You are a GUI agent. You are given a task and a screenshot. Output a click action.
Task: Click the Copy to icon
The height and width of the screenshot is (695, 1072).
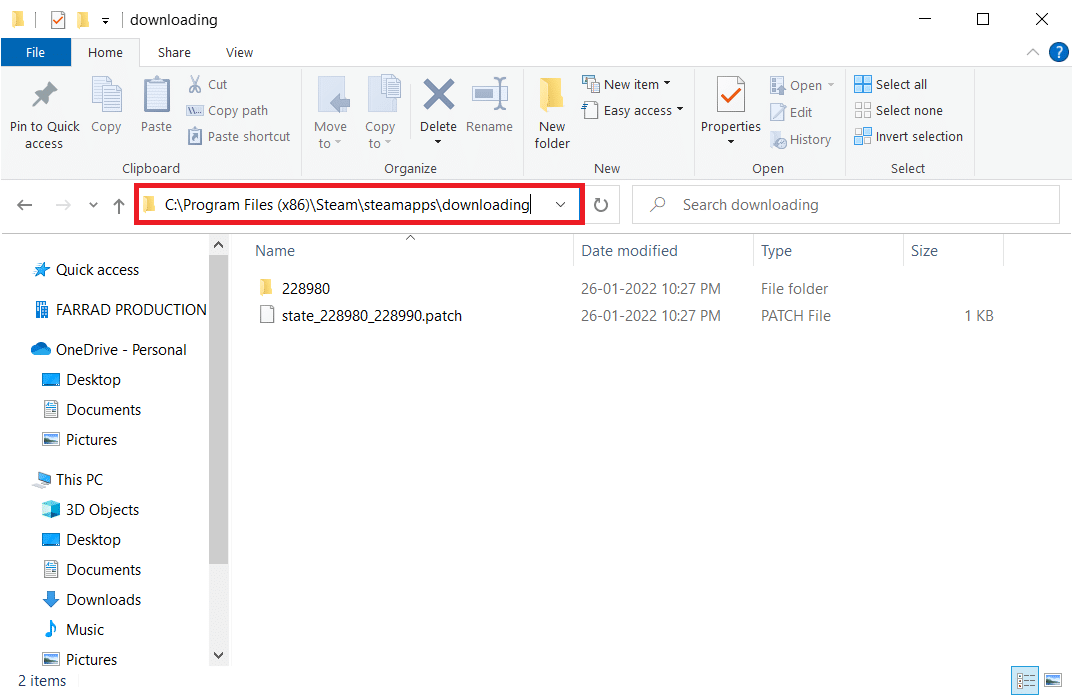pos(383,94)
